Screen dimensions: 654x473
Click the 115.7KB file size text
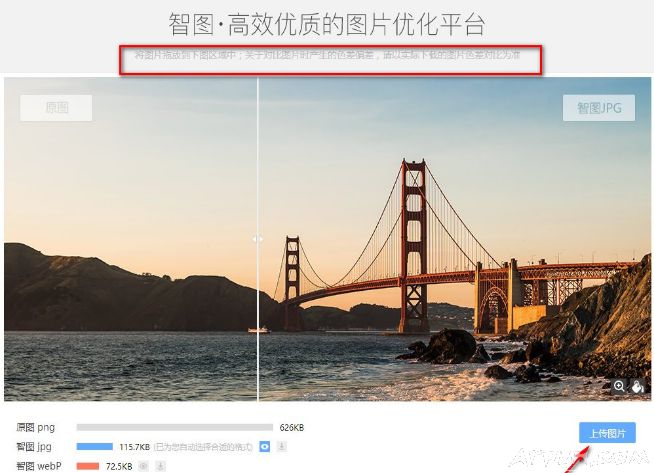coord(134,447)
